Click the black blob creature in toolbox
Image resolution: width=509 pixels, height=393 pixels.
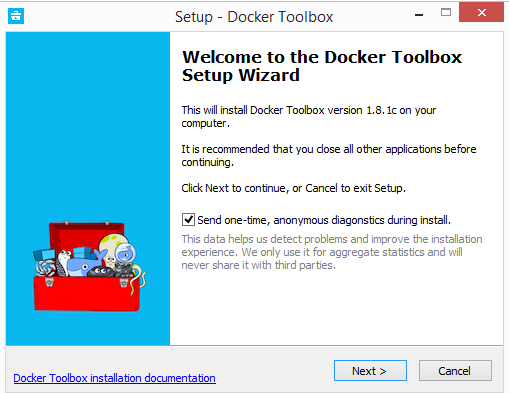[101, 272]
